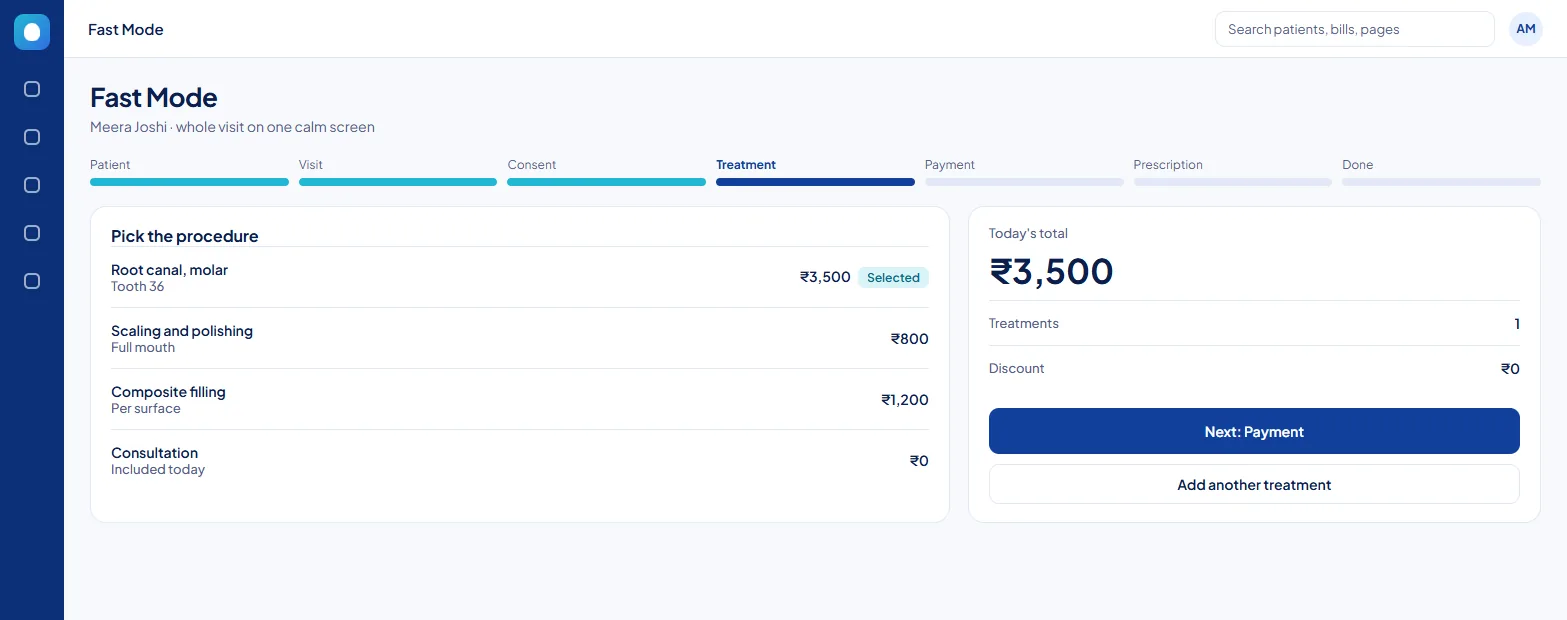Go to the Visit step
1567x620 pixels.
398,172
